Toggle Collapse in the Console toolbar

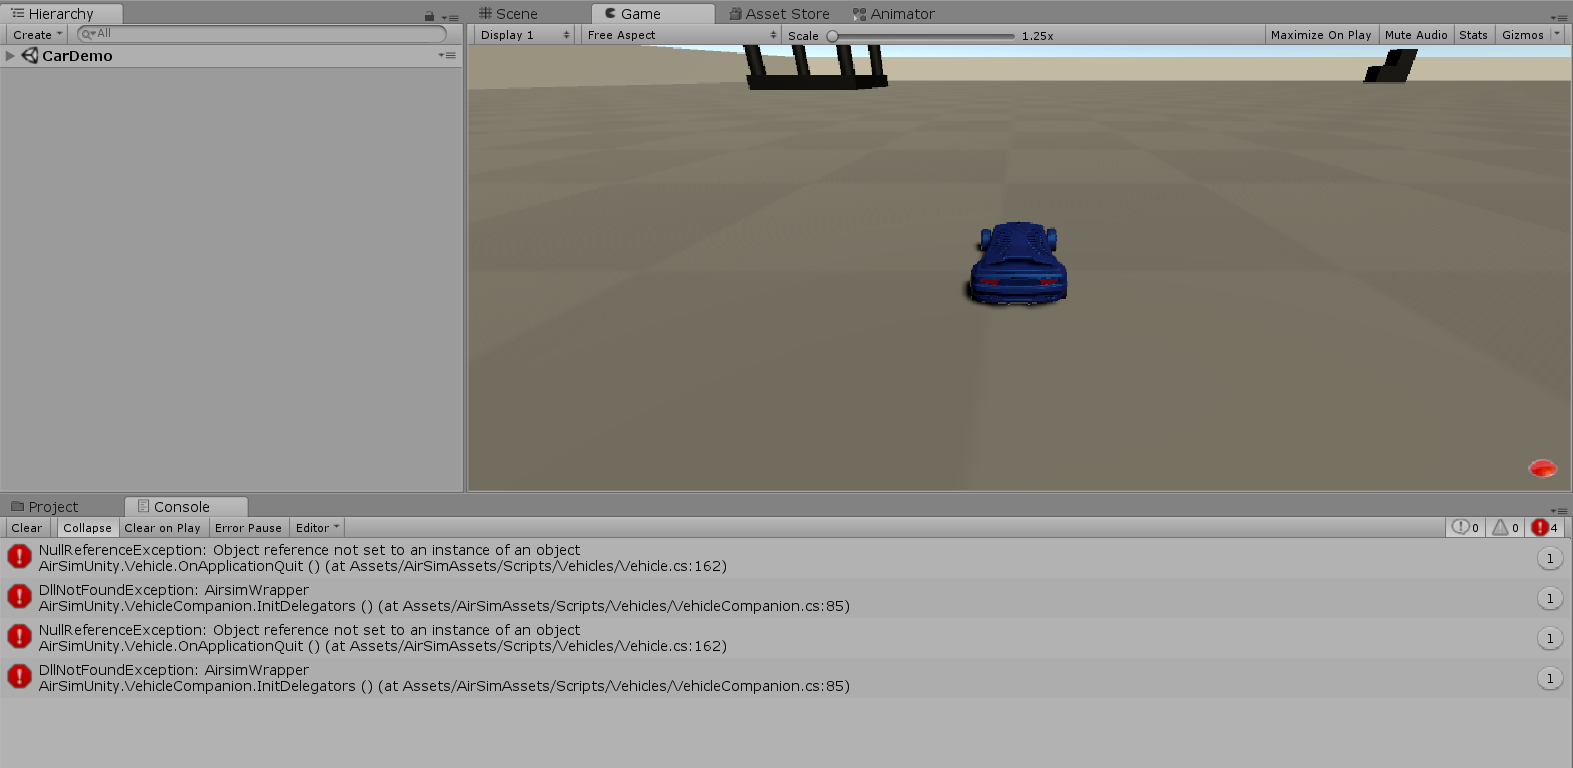coord(87,528)
